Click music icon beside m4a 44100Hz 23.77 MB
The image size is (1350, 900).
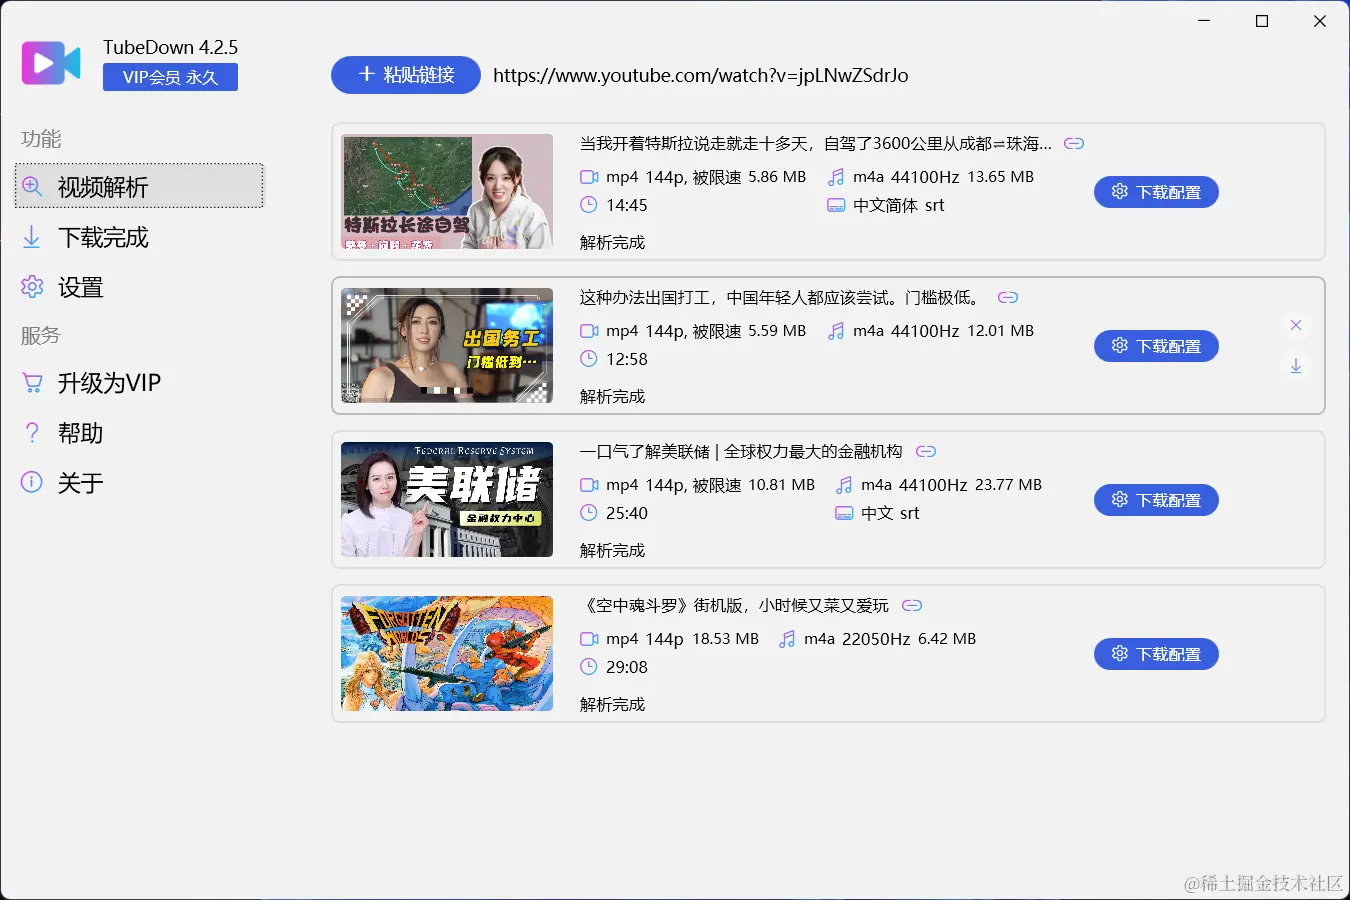point(844,485)
